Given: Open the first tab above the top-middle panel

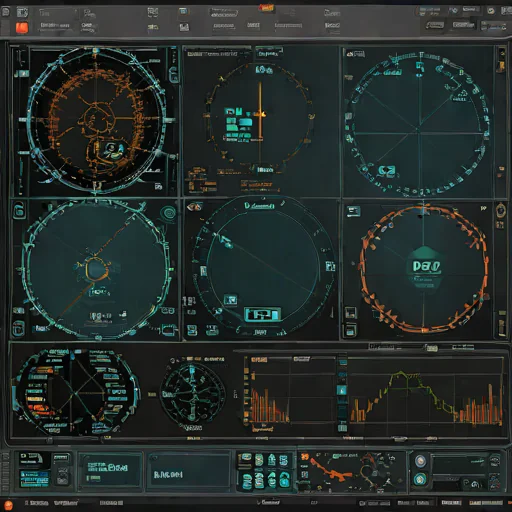Looking at the screenshot, I should coord(217,53).
